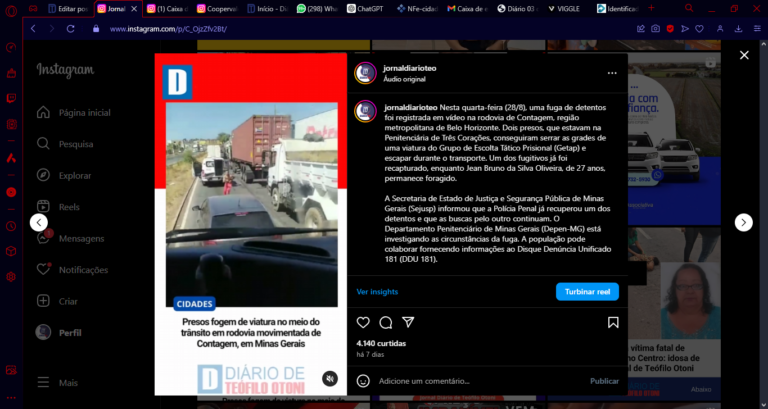
Task: Share the post using the paper plane icon
Action: coord(408,322)
